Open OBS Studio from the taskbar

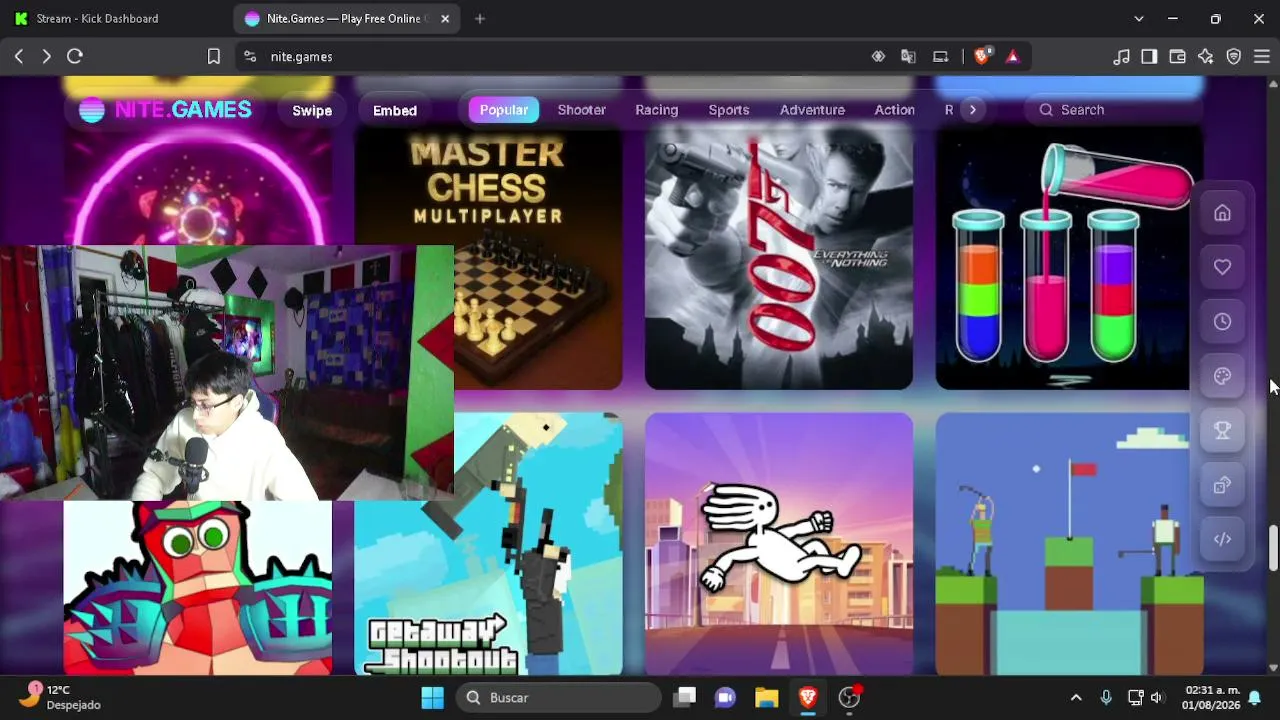tap(849, 698)
